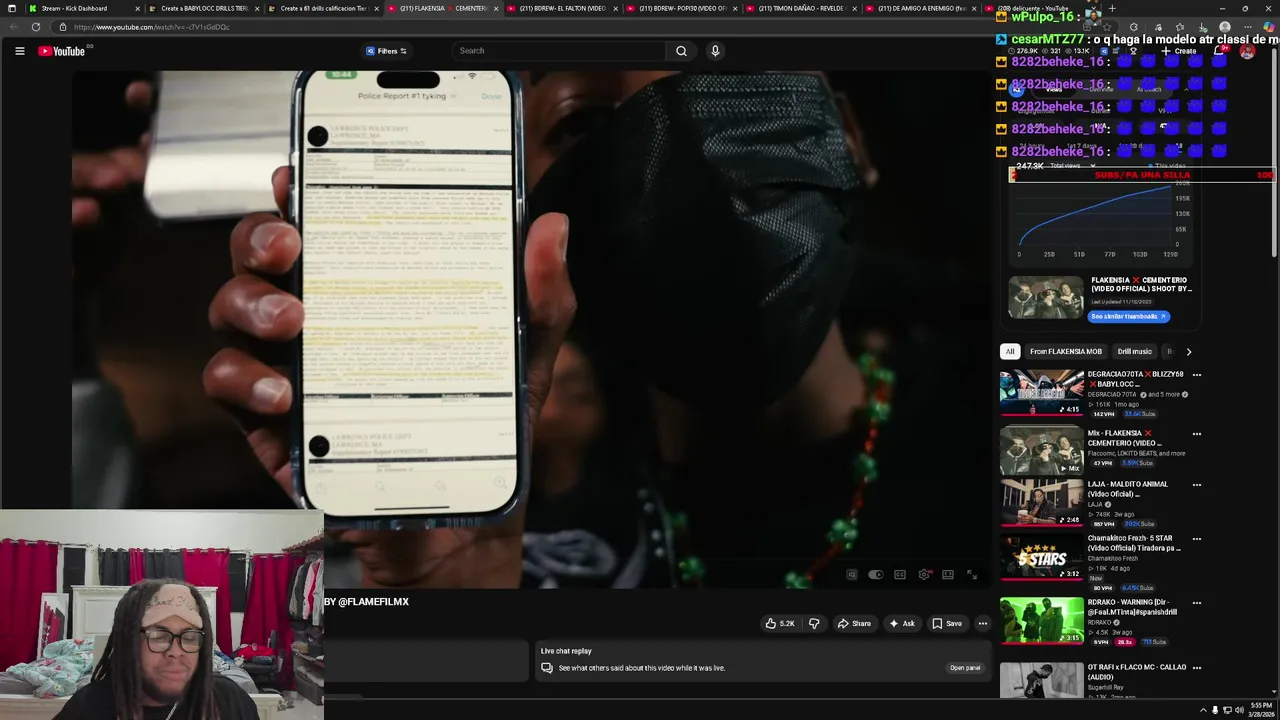
Task: Open more actions below the video
Action: pyautogui.click(x=983, y=623)
